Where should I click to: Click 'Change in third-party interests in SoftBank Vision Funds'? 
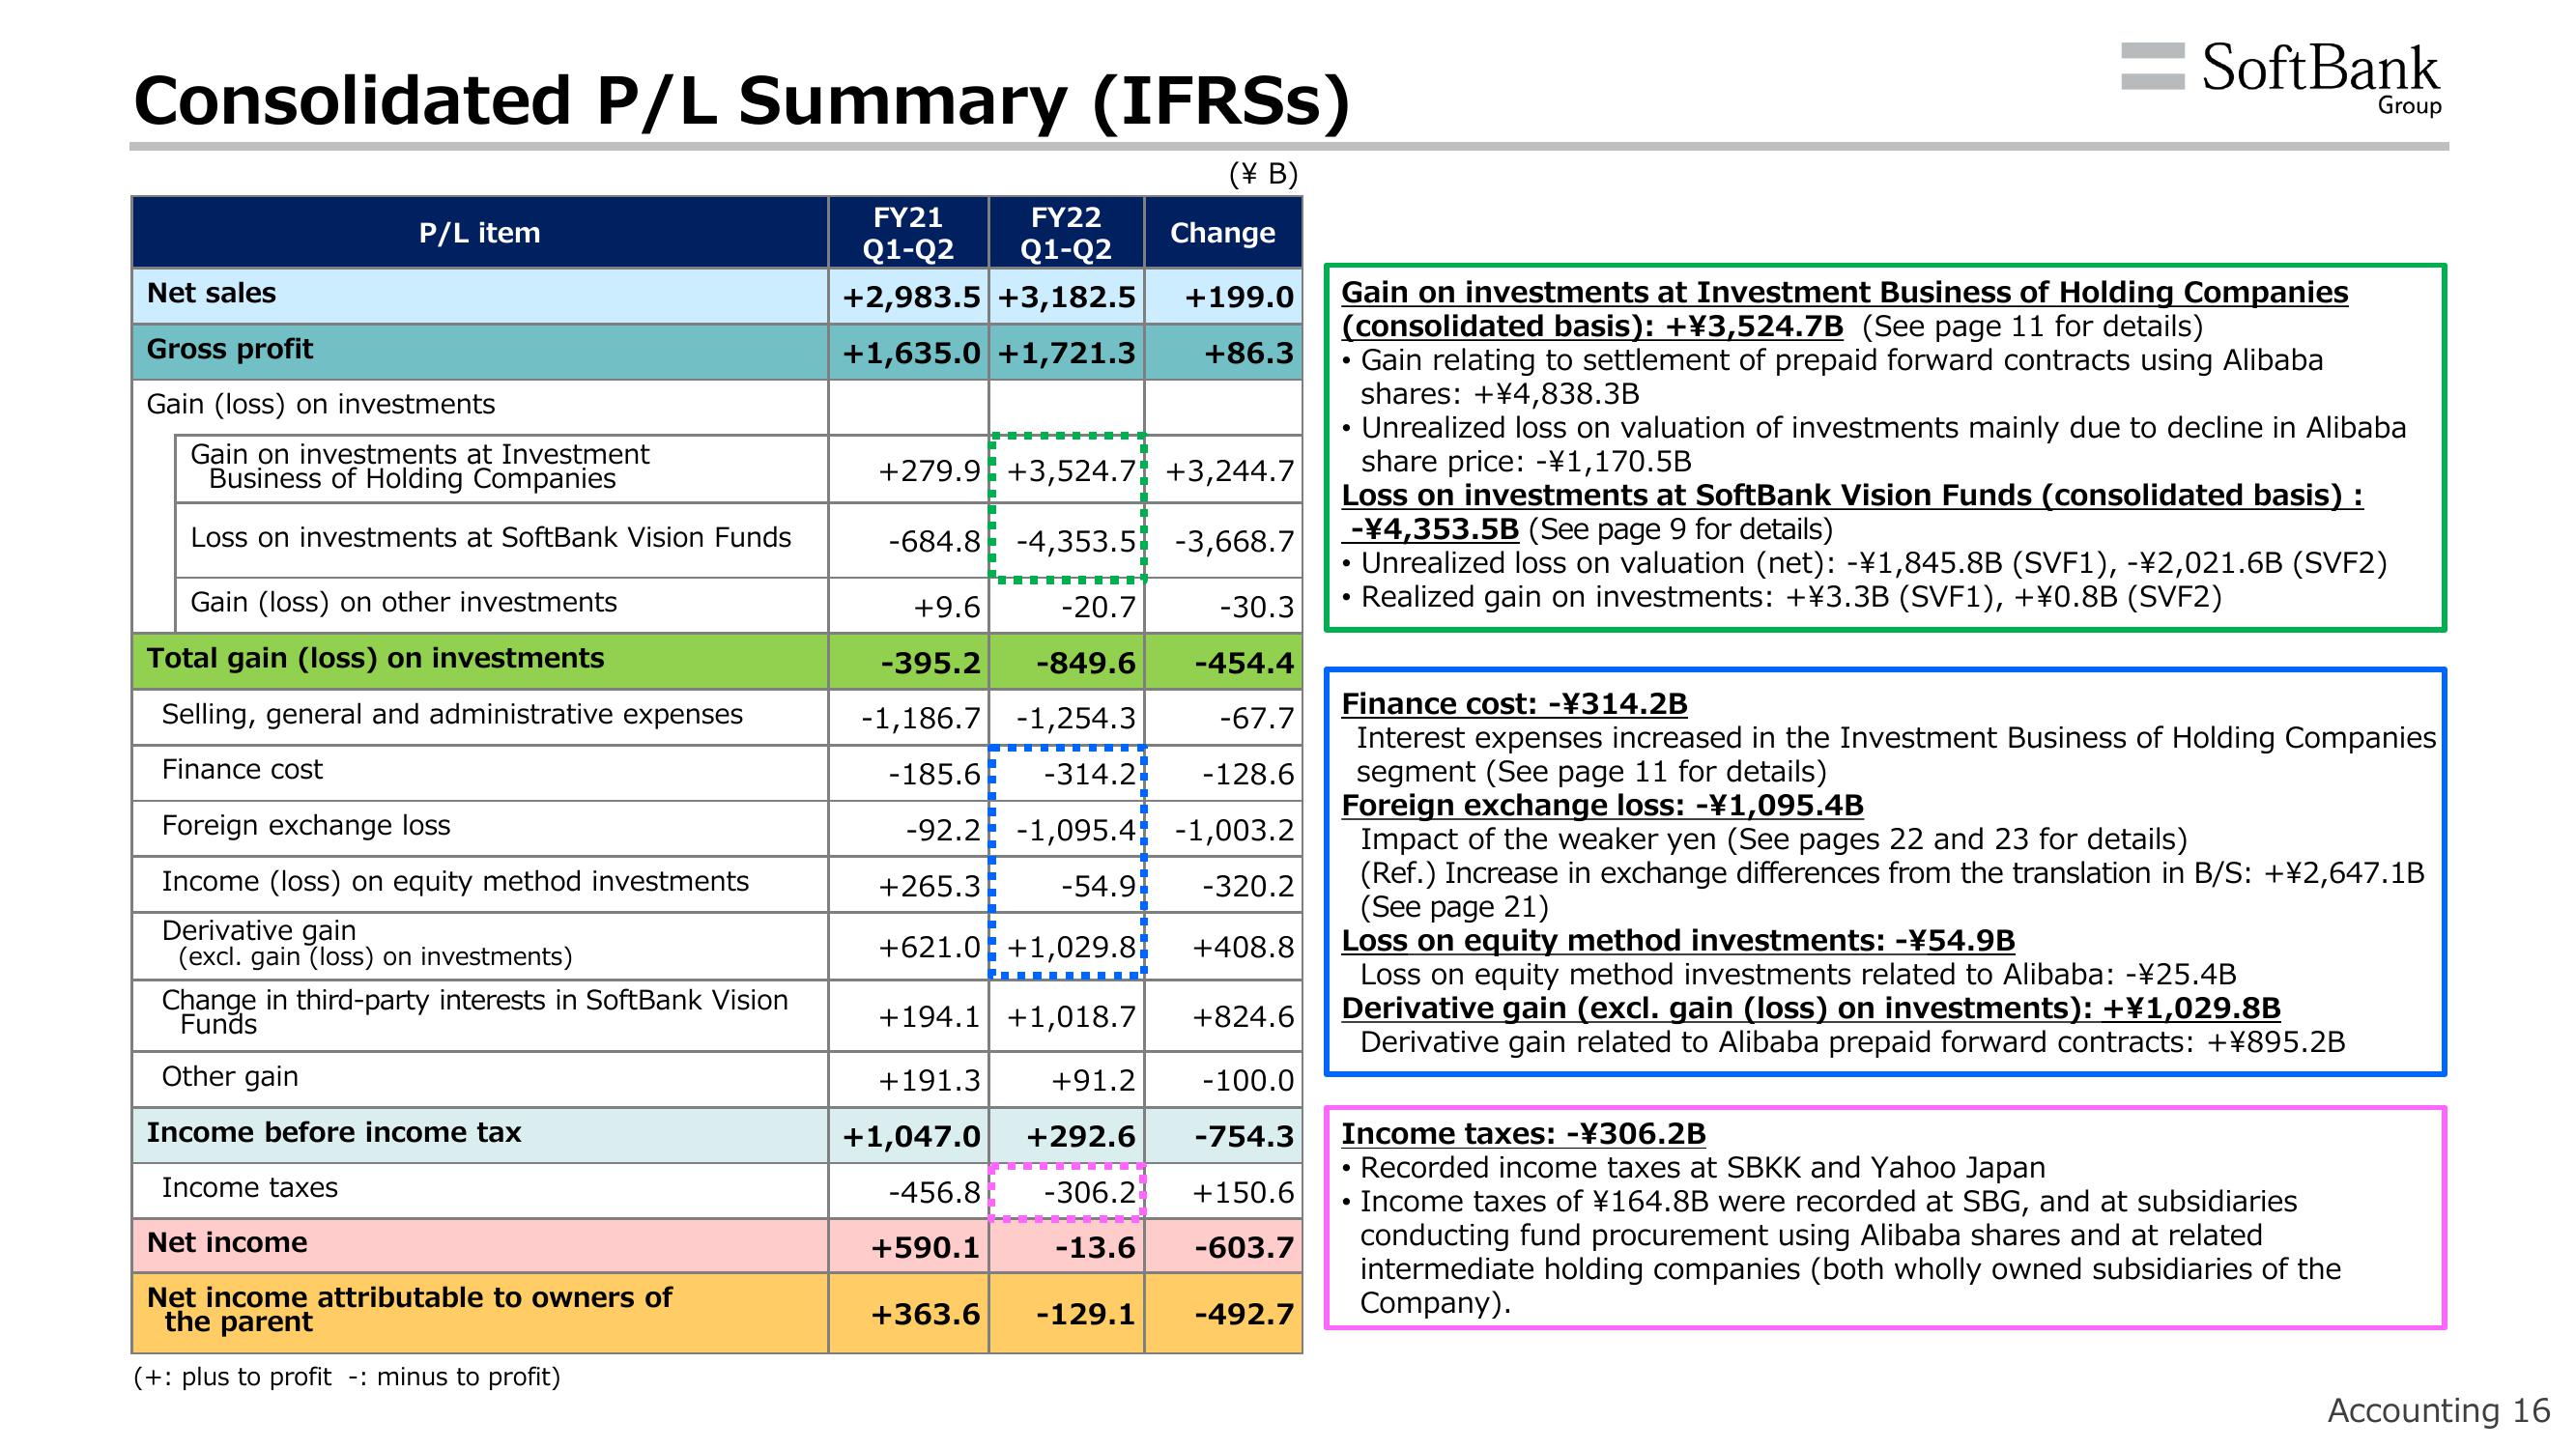pyautogui.click(x=474, y=1012)
